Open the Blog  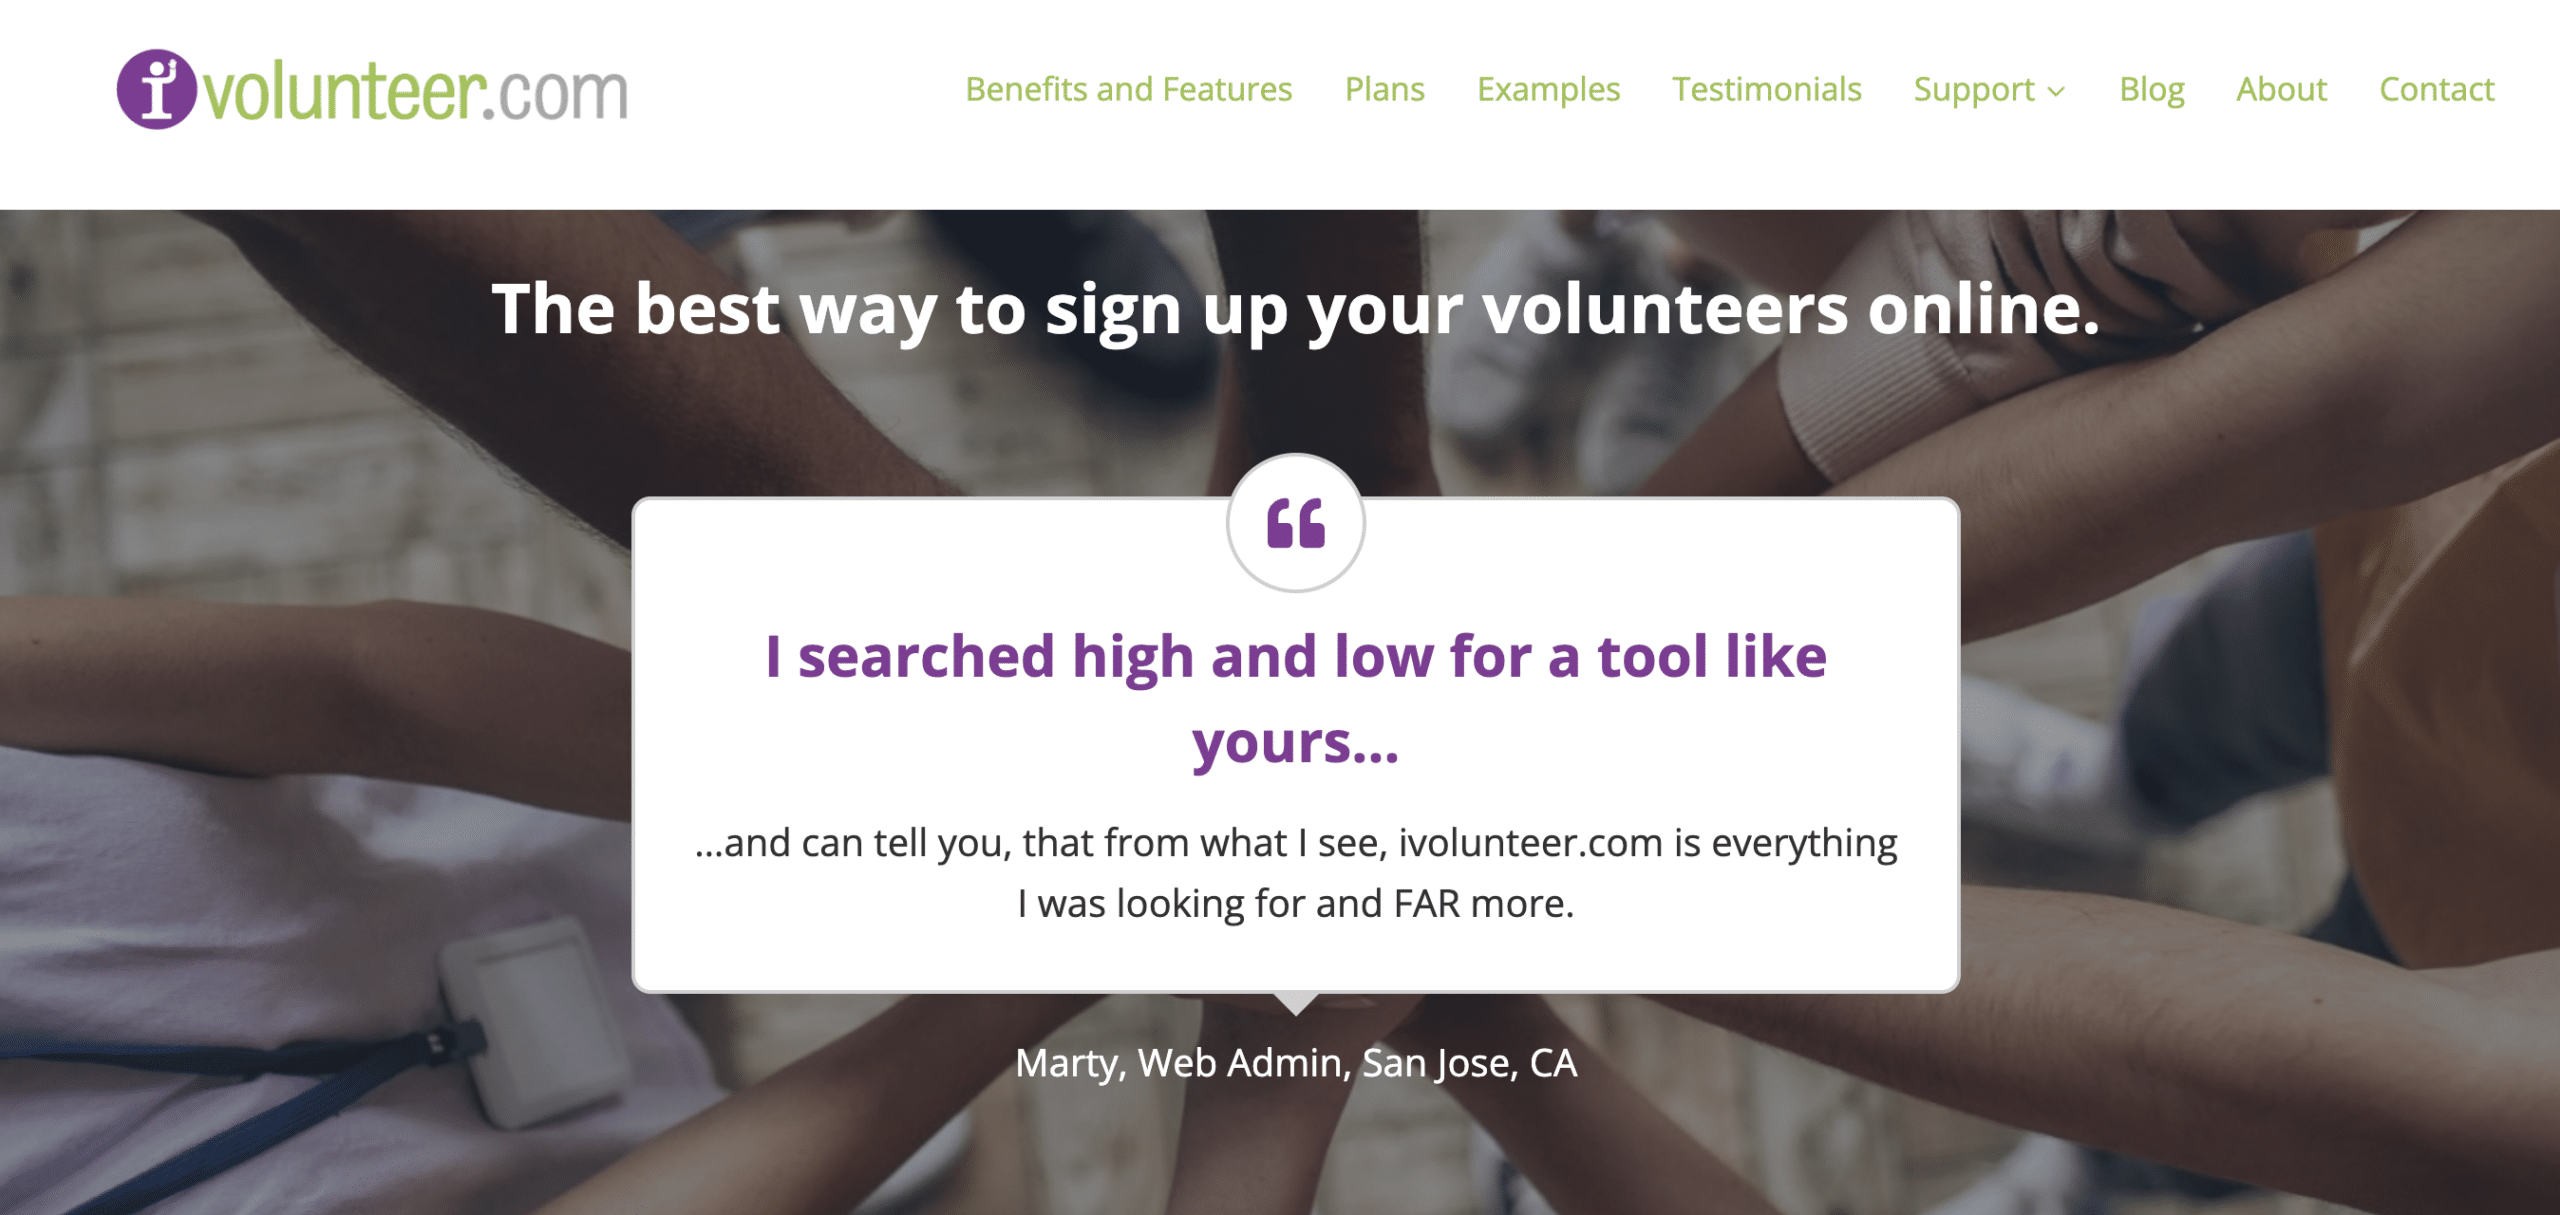tap(2151, 90)
